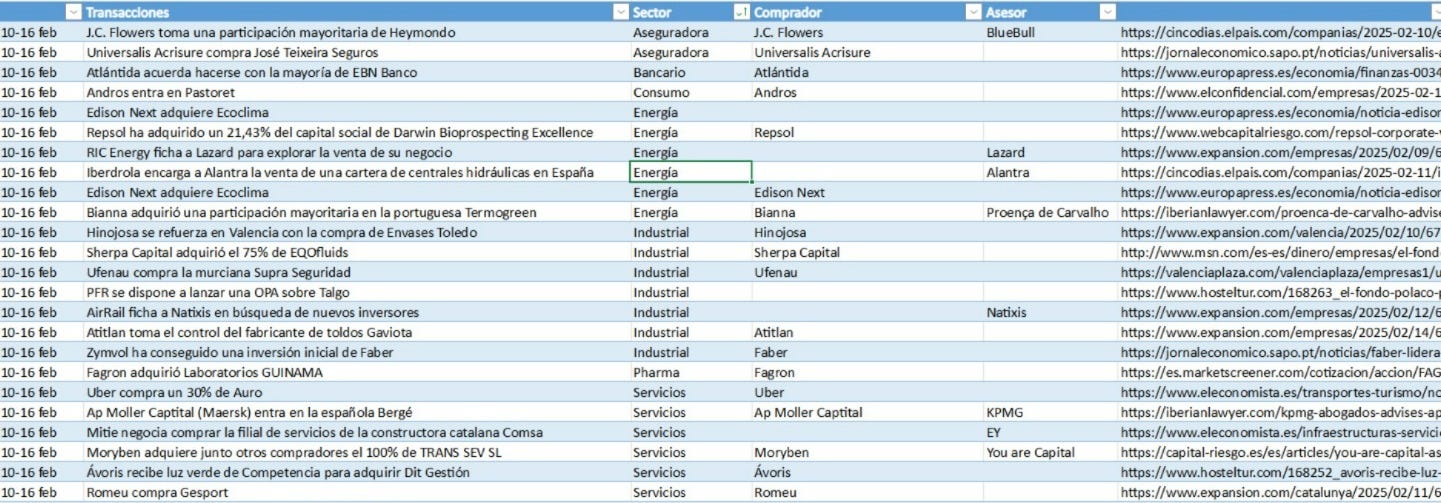Select the 'Sherpa Capital adquirió el 75% de EQOfluids' cell
This screenshot has width=1441, height=503.
coord(355,252)
